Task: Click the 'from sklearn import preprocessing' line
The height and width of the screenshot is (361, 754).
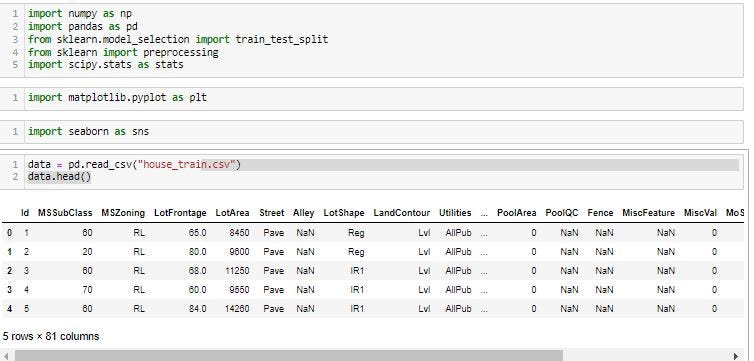Action: [123, 52]
